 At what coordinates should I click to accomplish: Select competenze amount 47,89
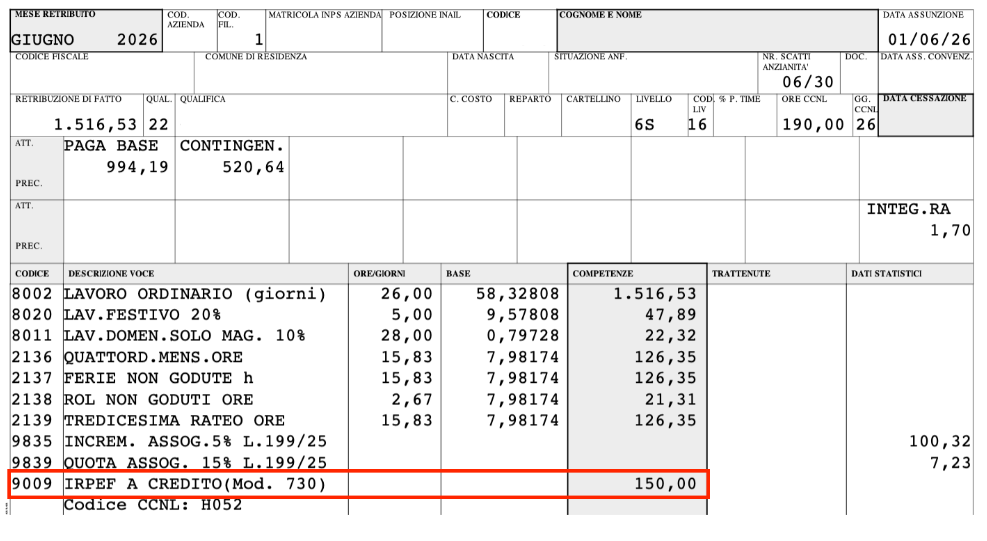pyautogui.click(x=670, y=315)
